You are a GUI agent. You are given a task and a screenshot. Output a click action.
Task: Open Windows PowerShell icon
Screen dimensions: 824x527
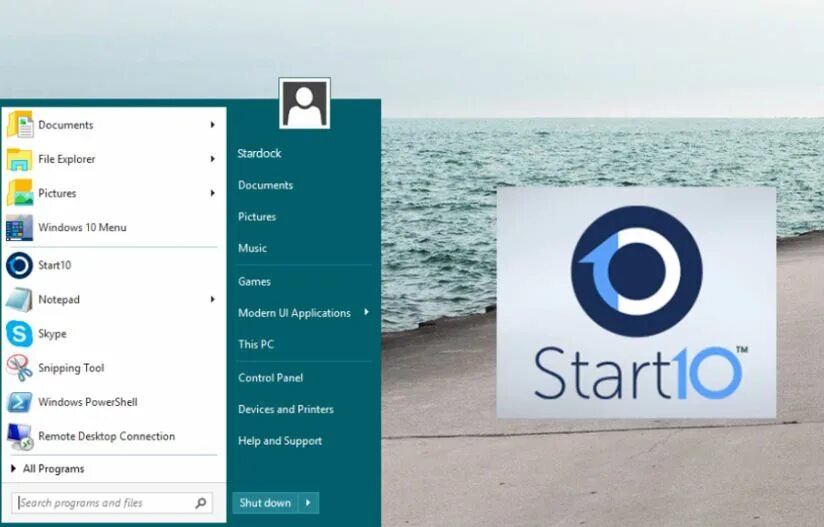coord(19,402)
